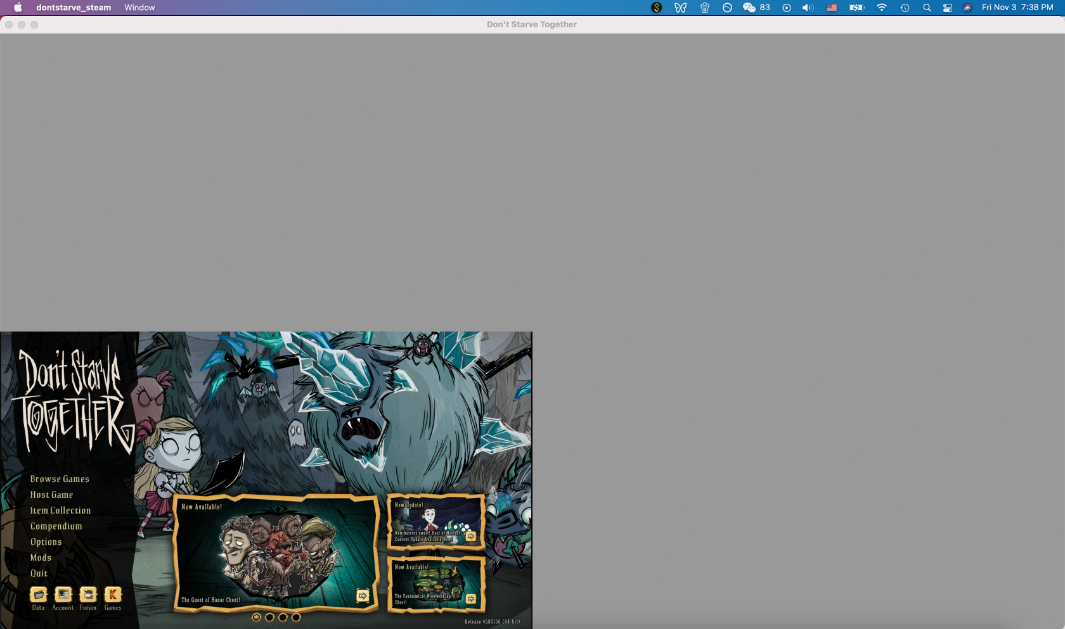Viewport: 1065px width, 629px height.
Task: Open the dontstarve_steam app menu
Action: click(73, 7)
